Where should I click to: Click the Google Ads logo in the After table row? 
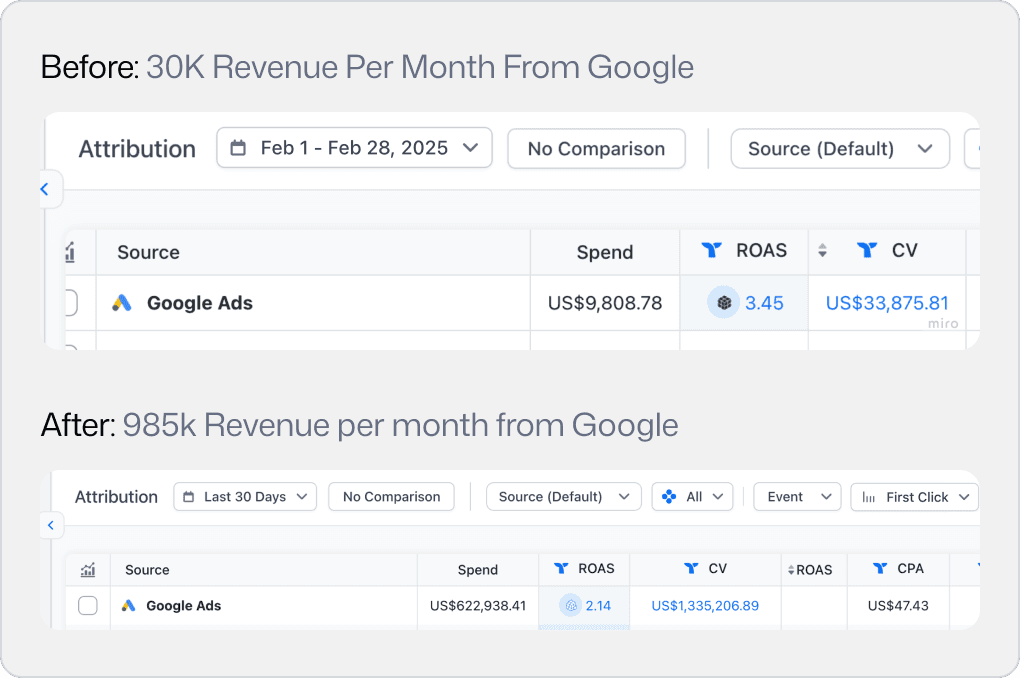coord(128,606)
